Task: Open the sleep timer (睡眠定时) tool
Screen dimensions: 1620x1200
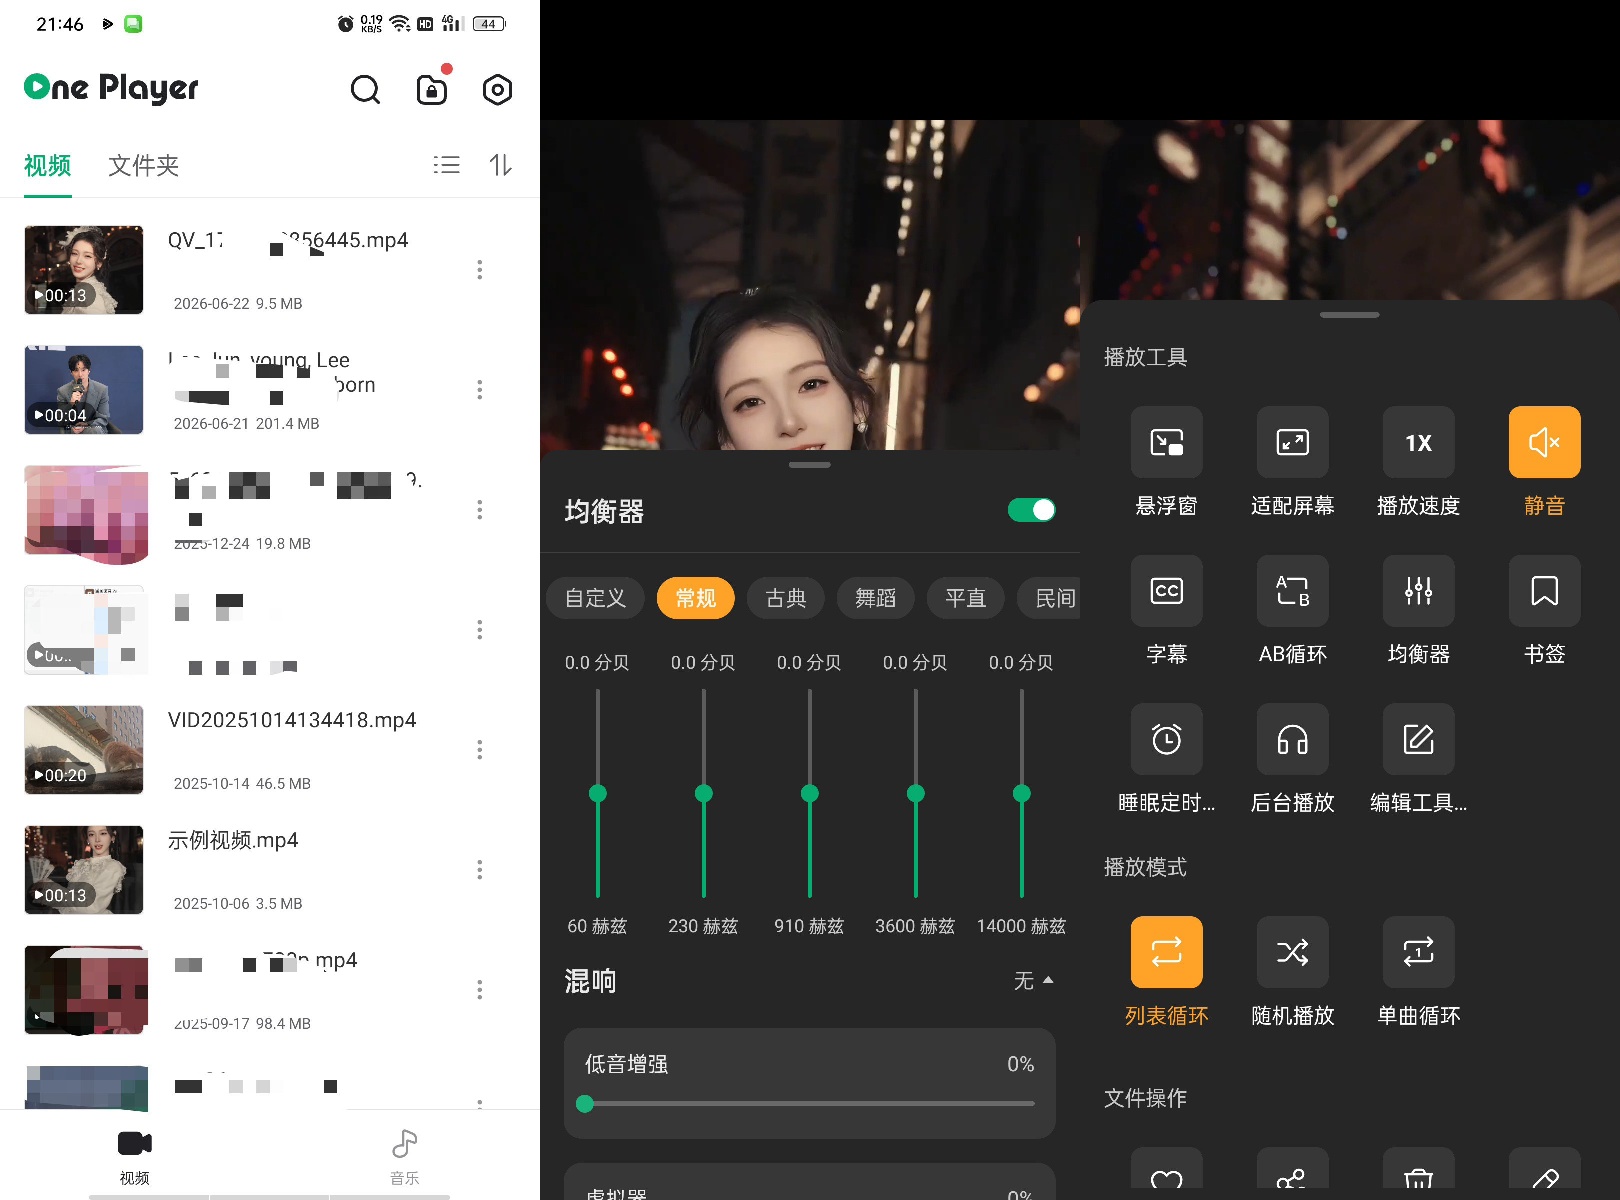Action: [1166, 739]
